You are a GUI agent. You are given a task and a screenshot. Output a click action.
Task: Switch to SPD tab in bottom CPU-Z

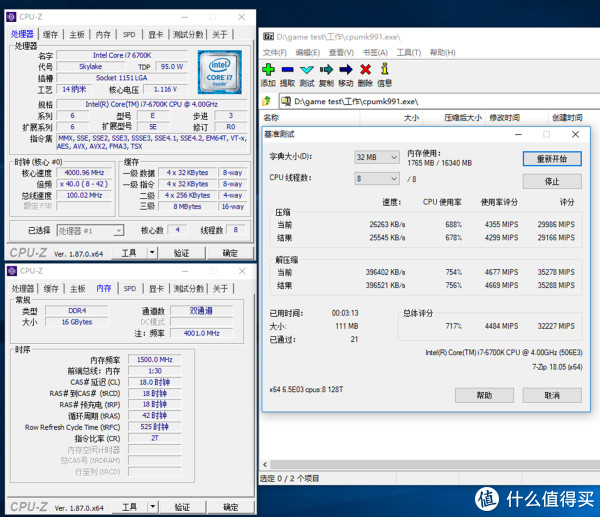(130, 289)
